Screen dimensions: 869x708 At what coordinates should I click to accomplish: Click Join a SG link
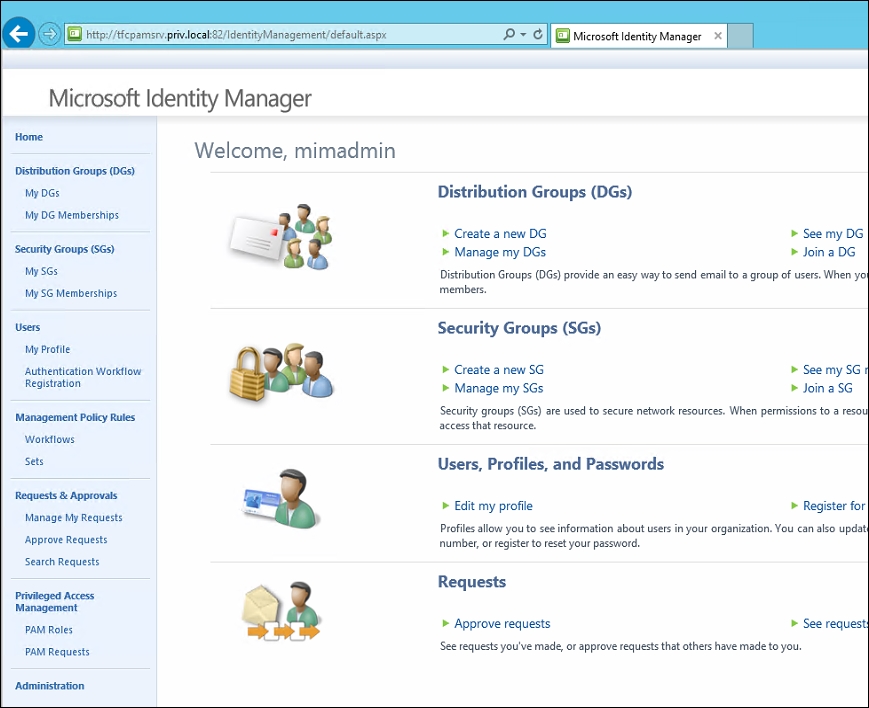tap(827, 388)
